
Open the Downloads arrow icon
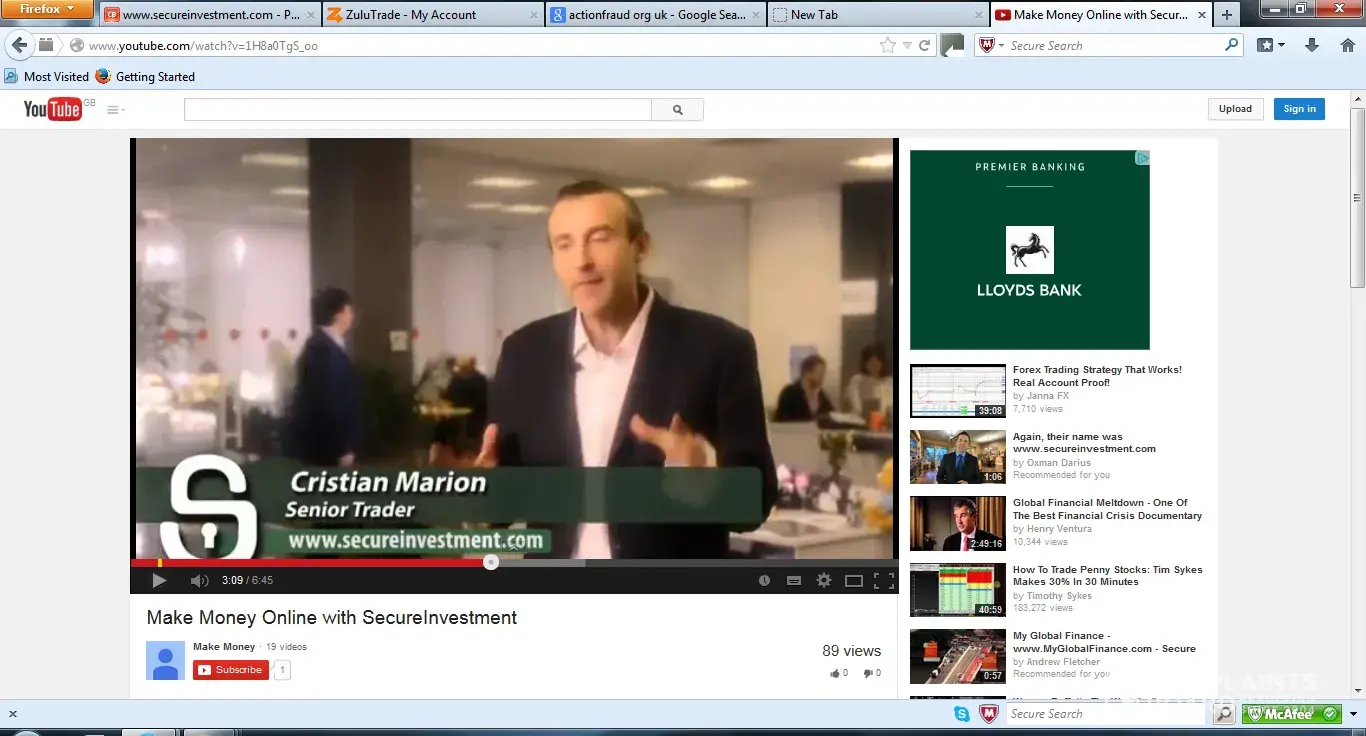point(1312,46)
